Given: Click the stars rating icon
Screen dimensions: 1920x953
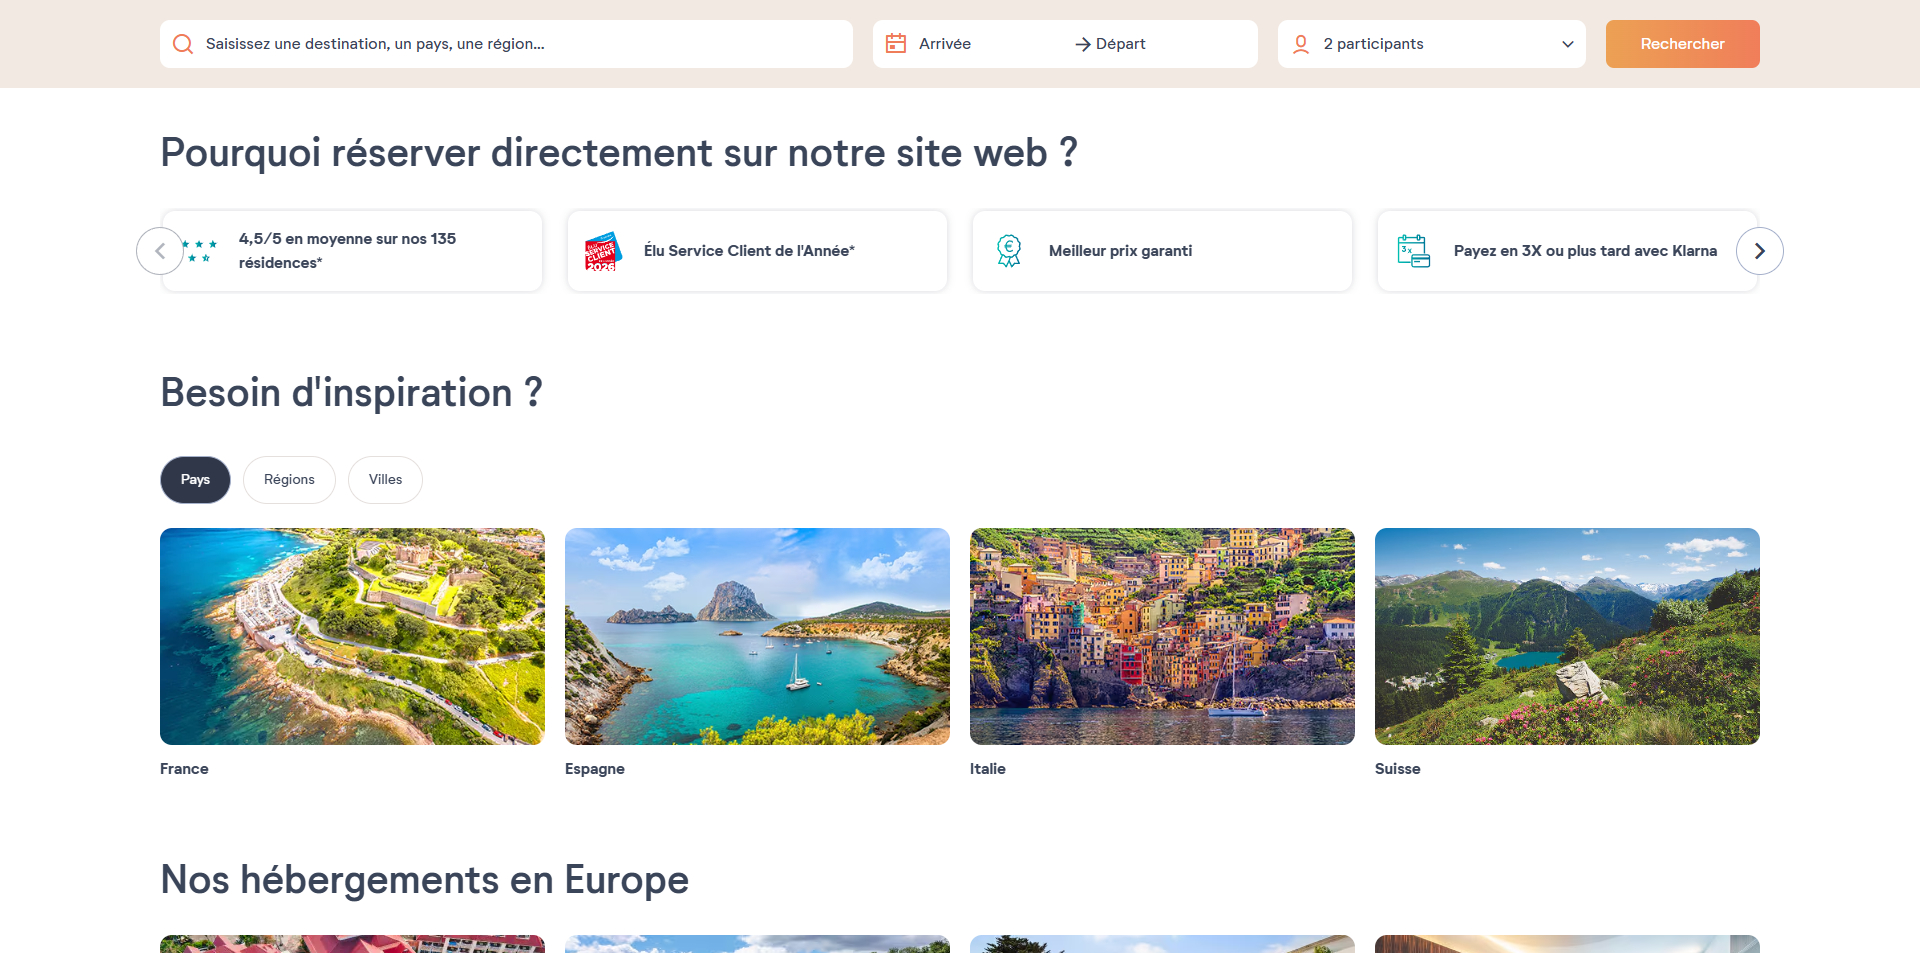Looking at the screenshot, I should coord(200,251).
